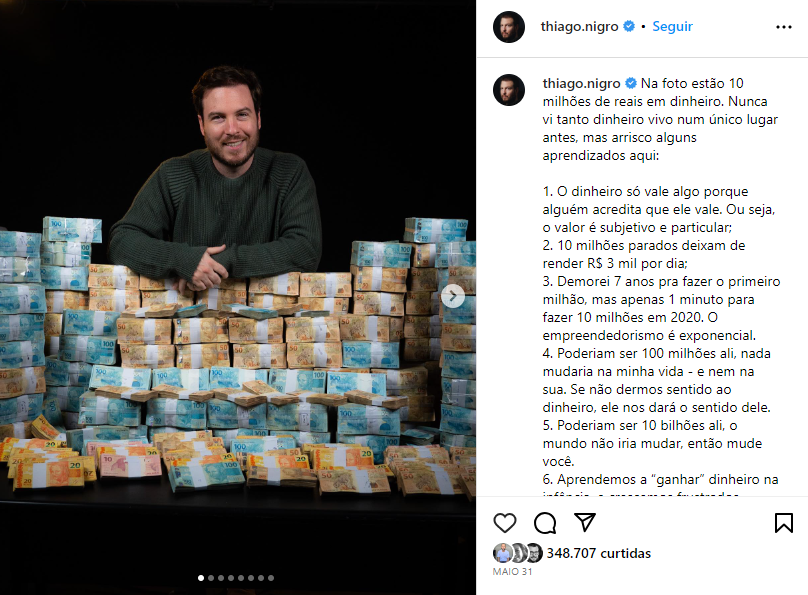
Task: Click the main money photo
Action: (238, 297)
